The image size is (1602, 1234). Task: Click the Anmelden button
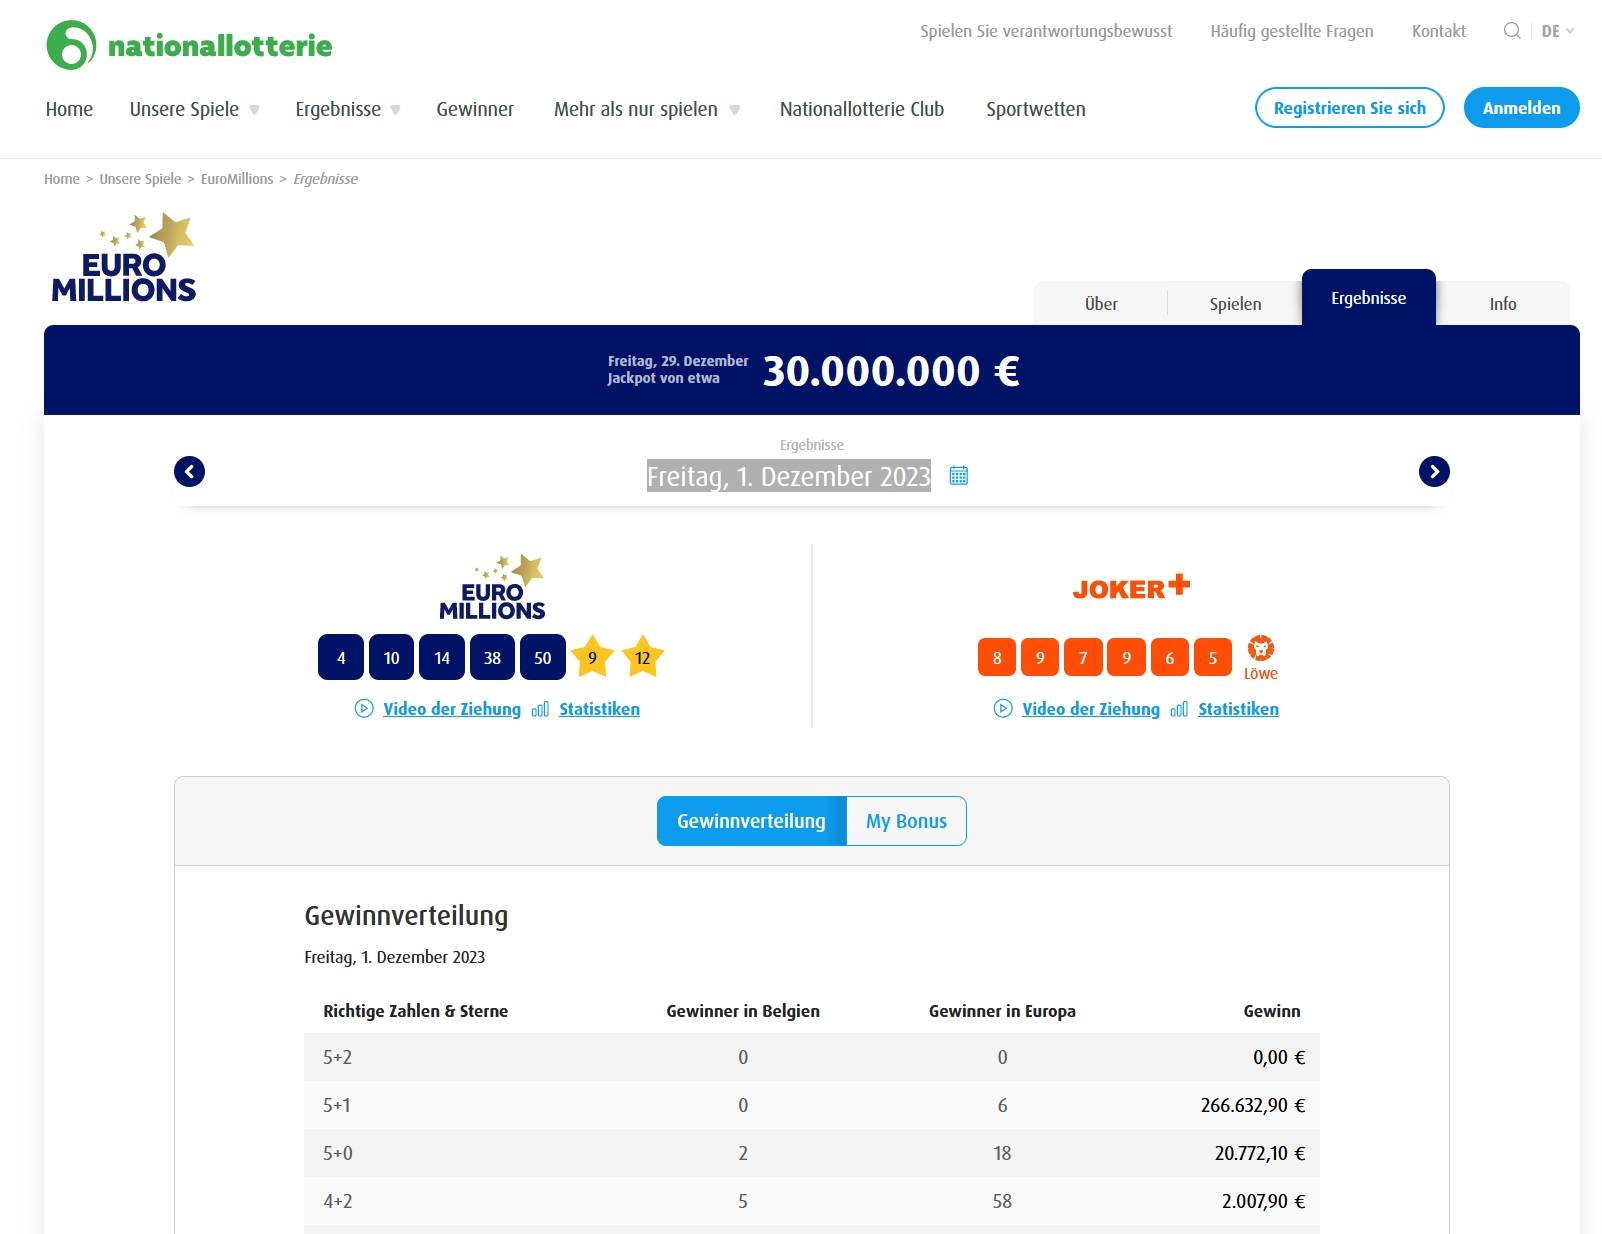click(x=1521, y=108)
